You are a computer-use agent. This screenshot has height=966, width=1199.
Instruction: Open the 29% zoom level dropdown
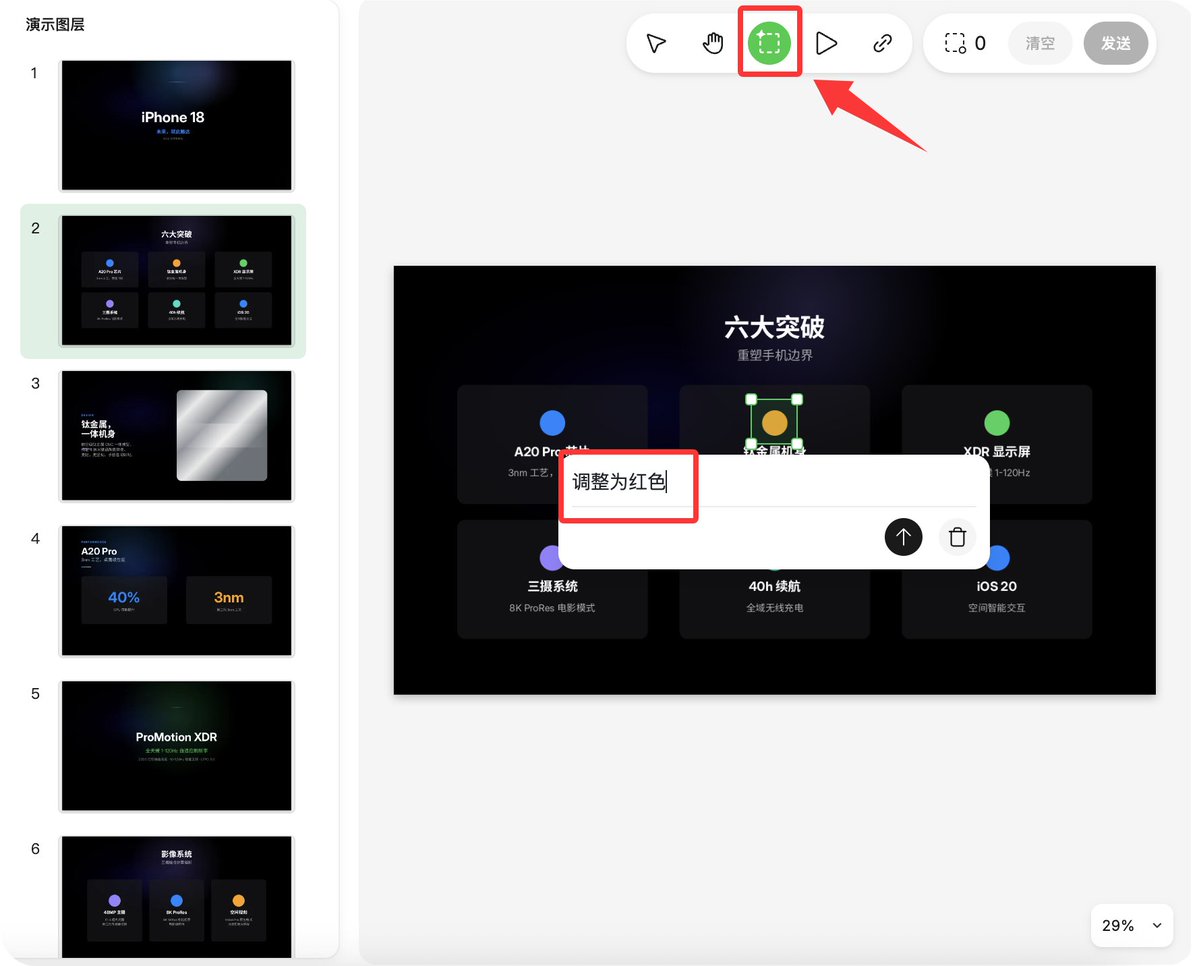click(1132, 925)
